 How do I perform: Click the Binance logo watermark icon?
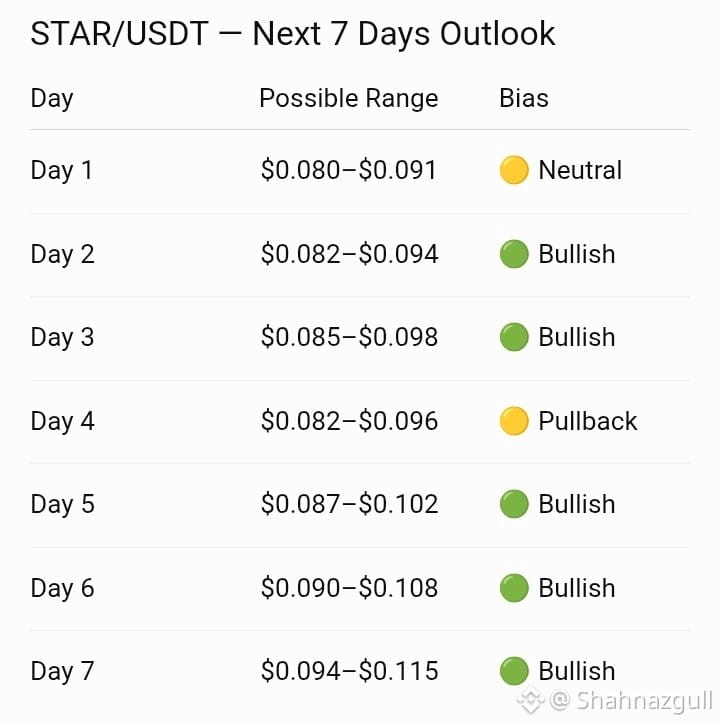pos(531,700)
